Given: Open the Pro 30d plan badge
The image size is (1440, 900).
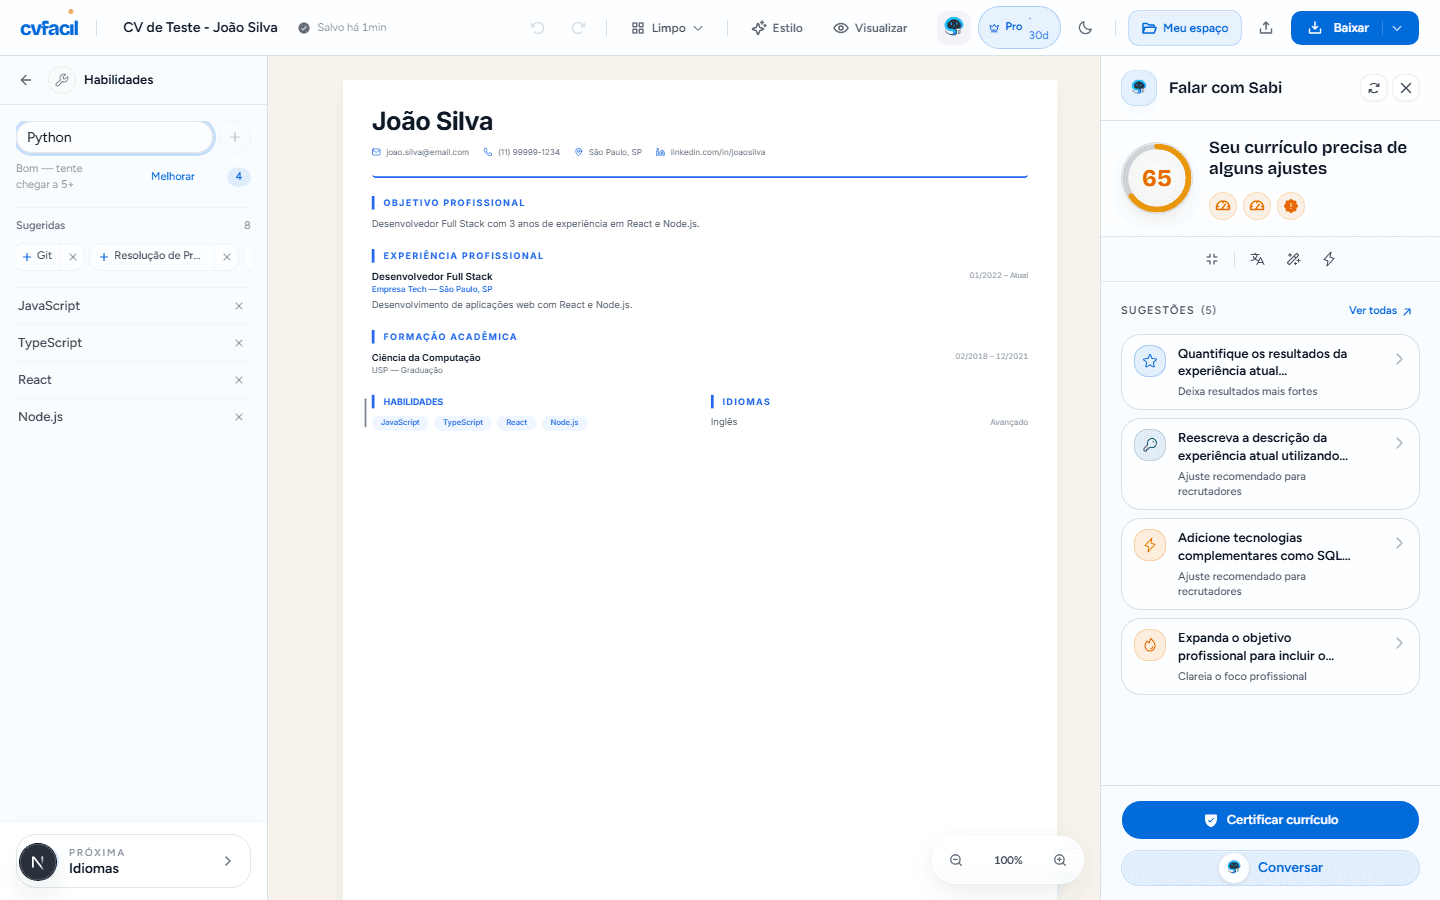Looking at the screenshot, I should [x=1019, y=28].
